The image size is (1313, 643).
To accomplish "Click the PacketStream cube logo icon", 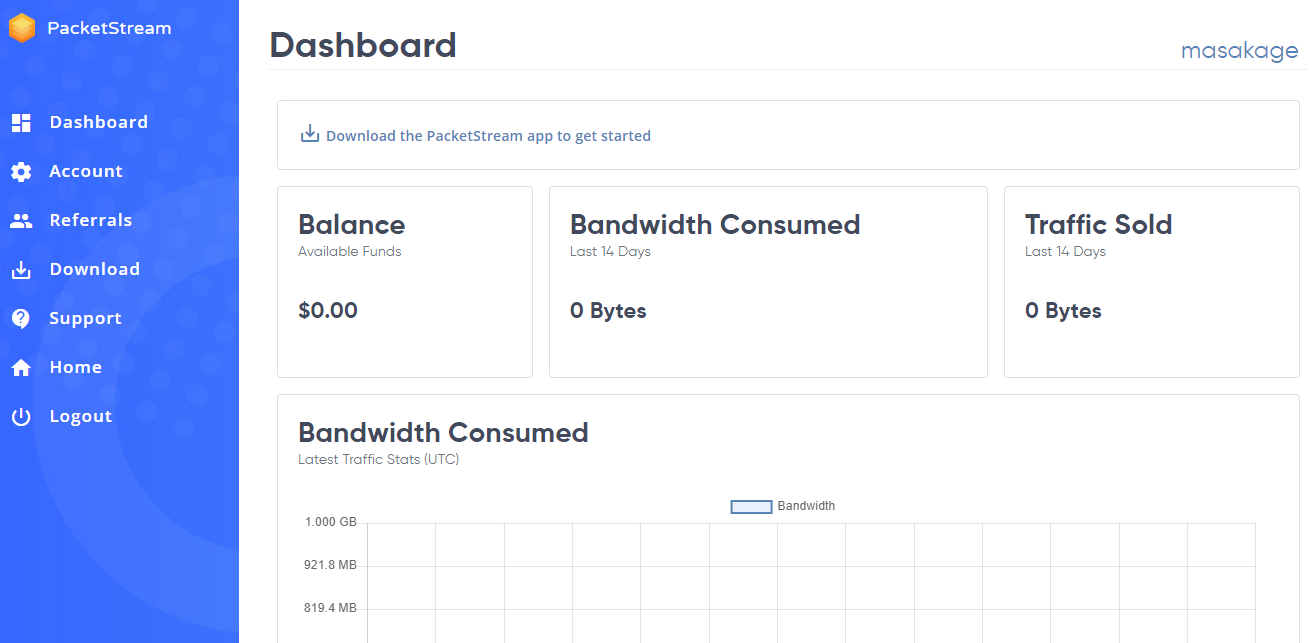I will [x=22, y=28].
